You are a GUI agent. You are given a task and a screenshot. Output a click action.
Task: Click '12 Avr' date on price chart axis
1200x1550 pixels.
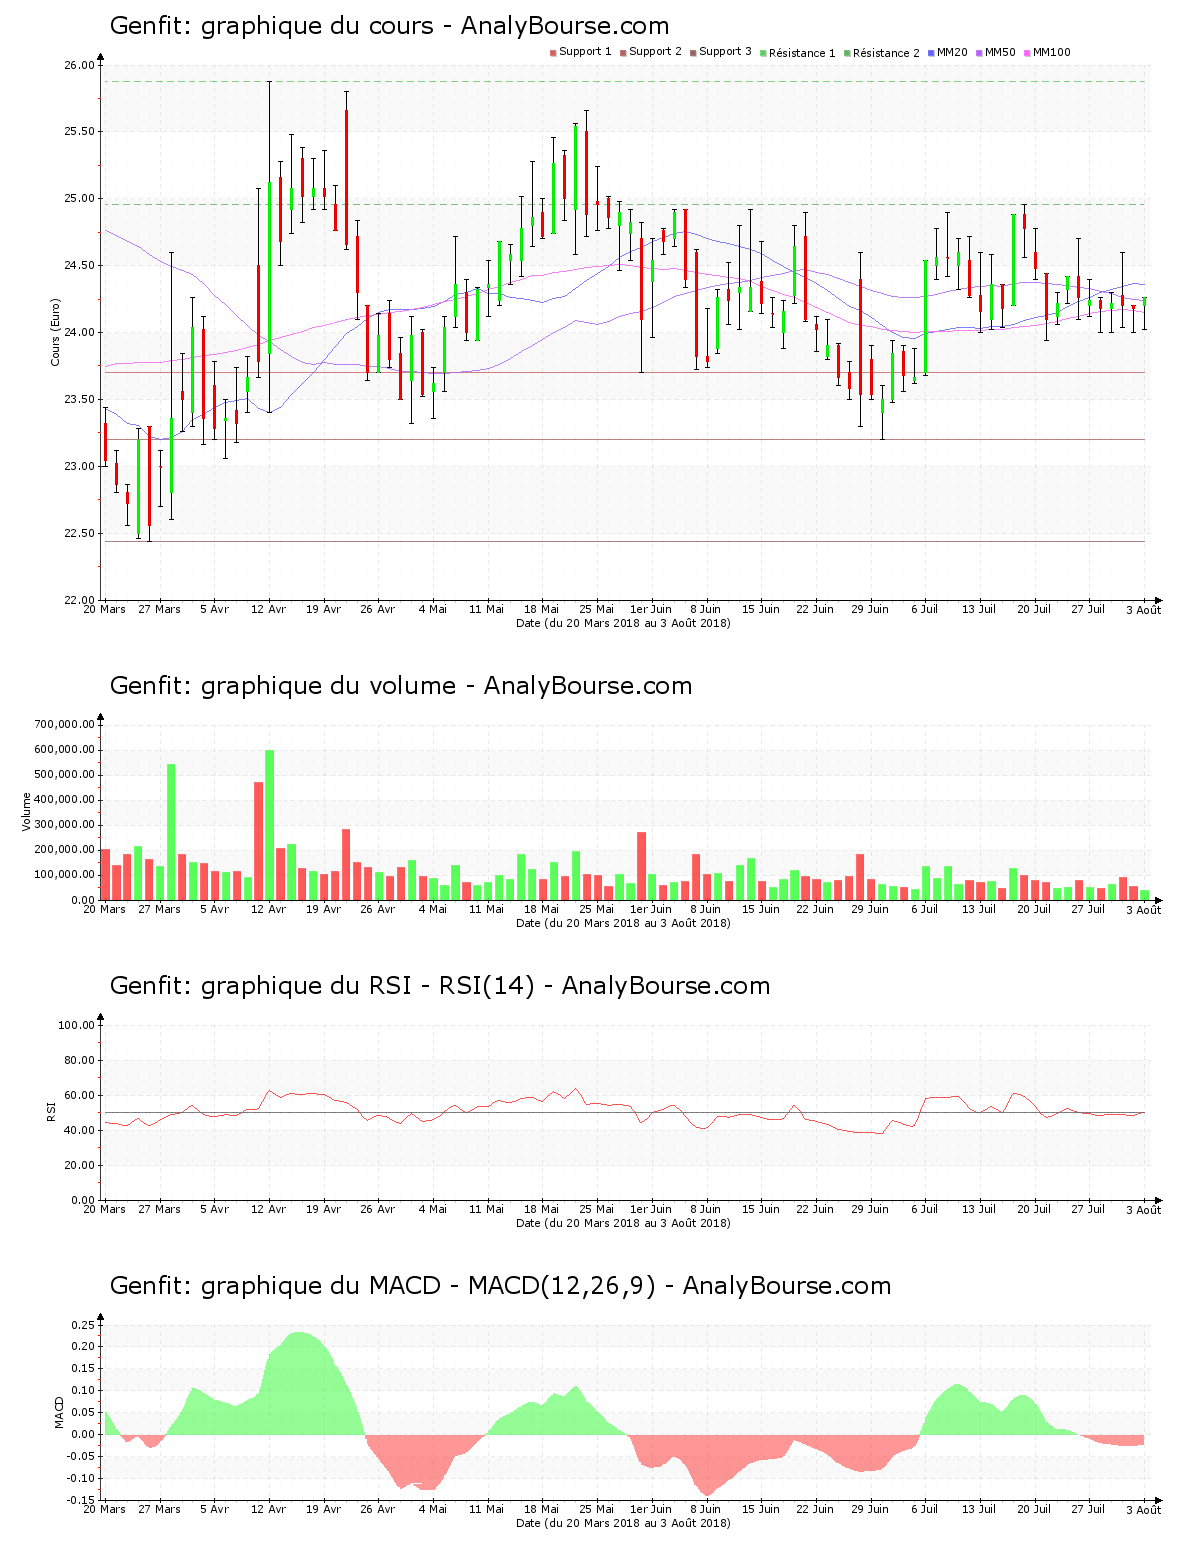pyautogui.click(x=268, y=609)
